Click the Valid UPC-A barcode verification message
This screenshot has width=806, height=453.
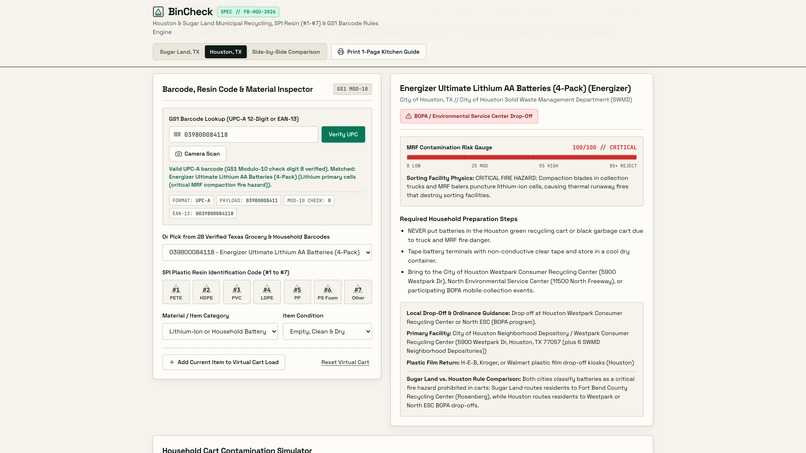coord(263,177)
